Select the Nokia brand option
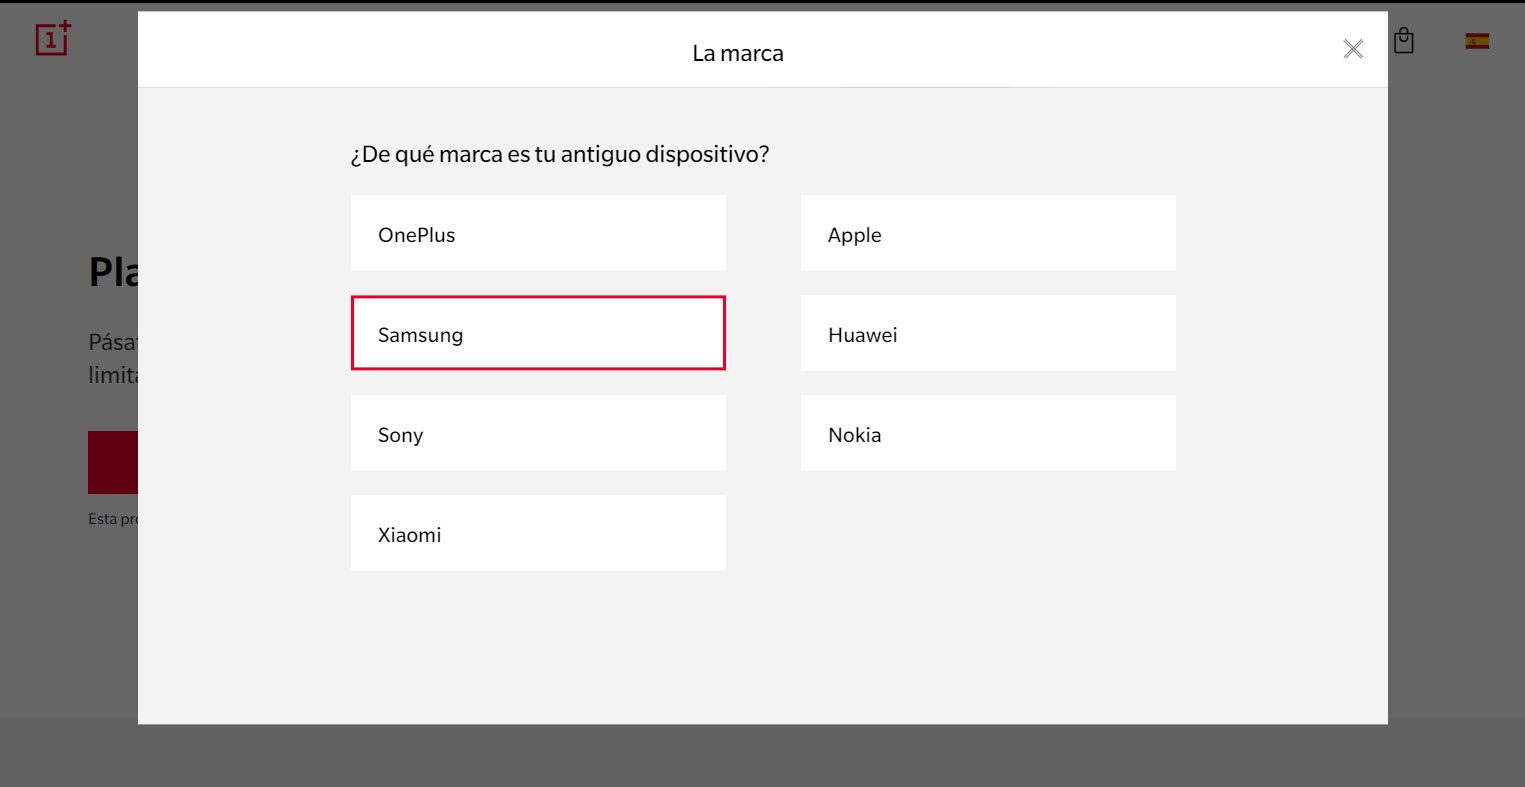The image size is (1525, 787). tap(988, 433)
